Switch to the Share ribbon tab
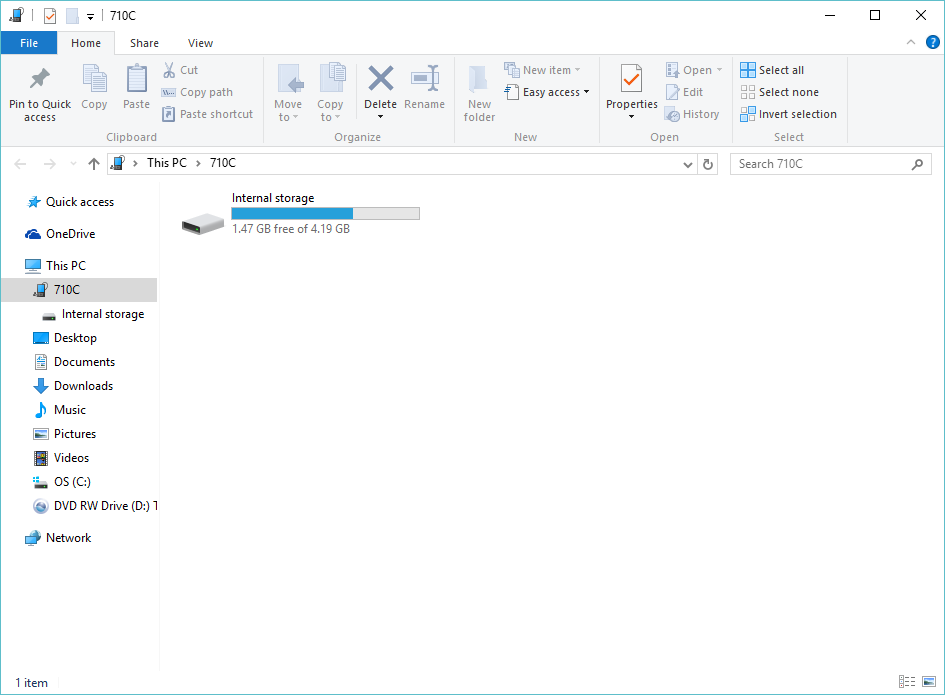945x695 pixels. [144, 43]
